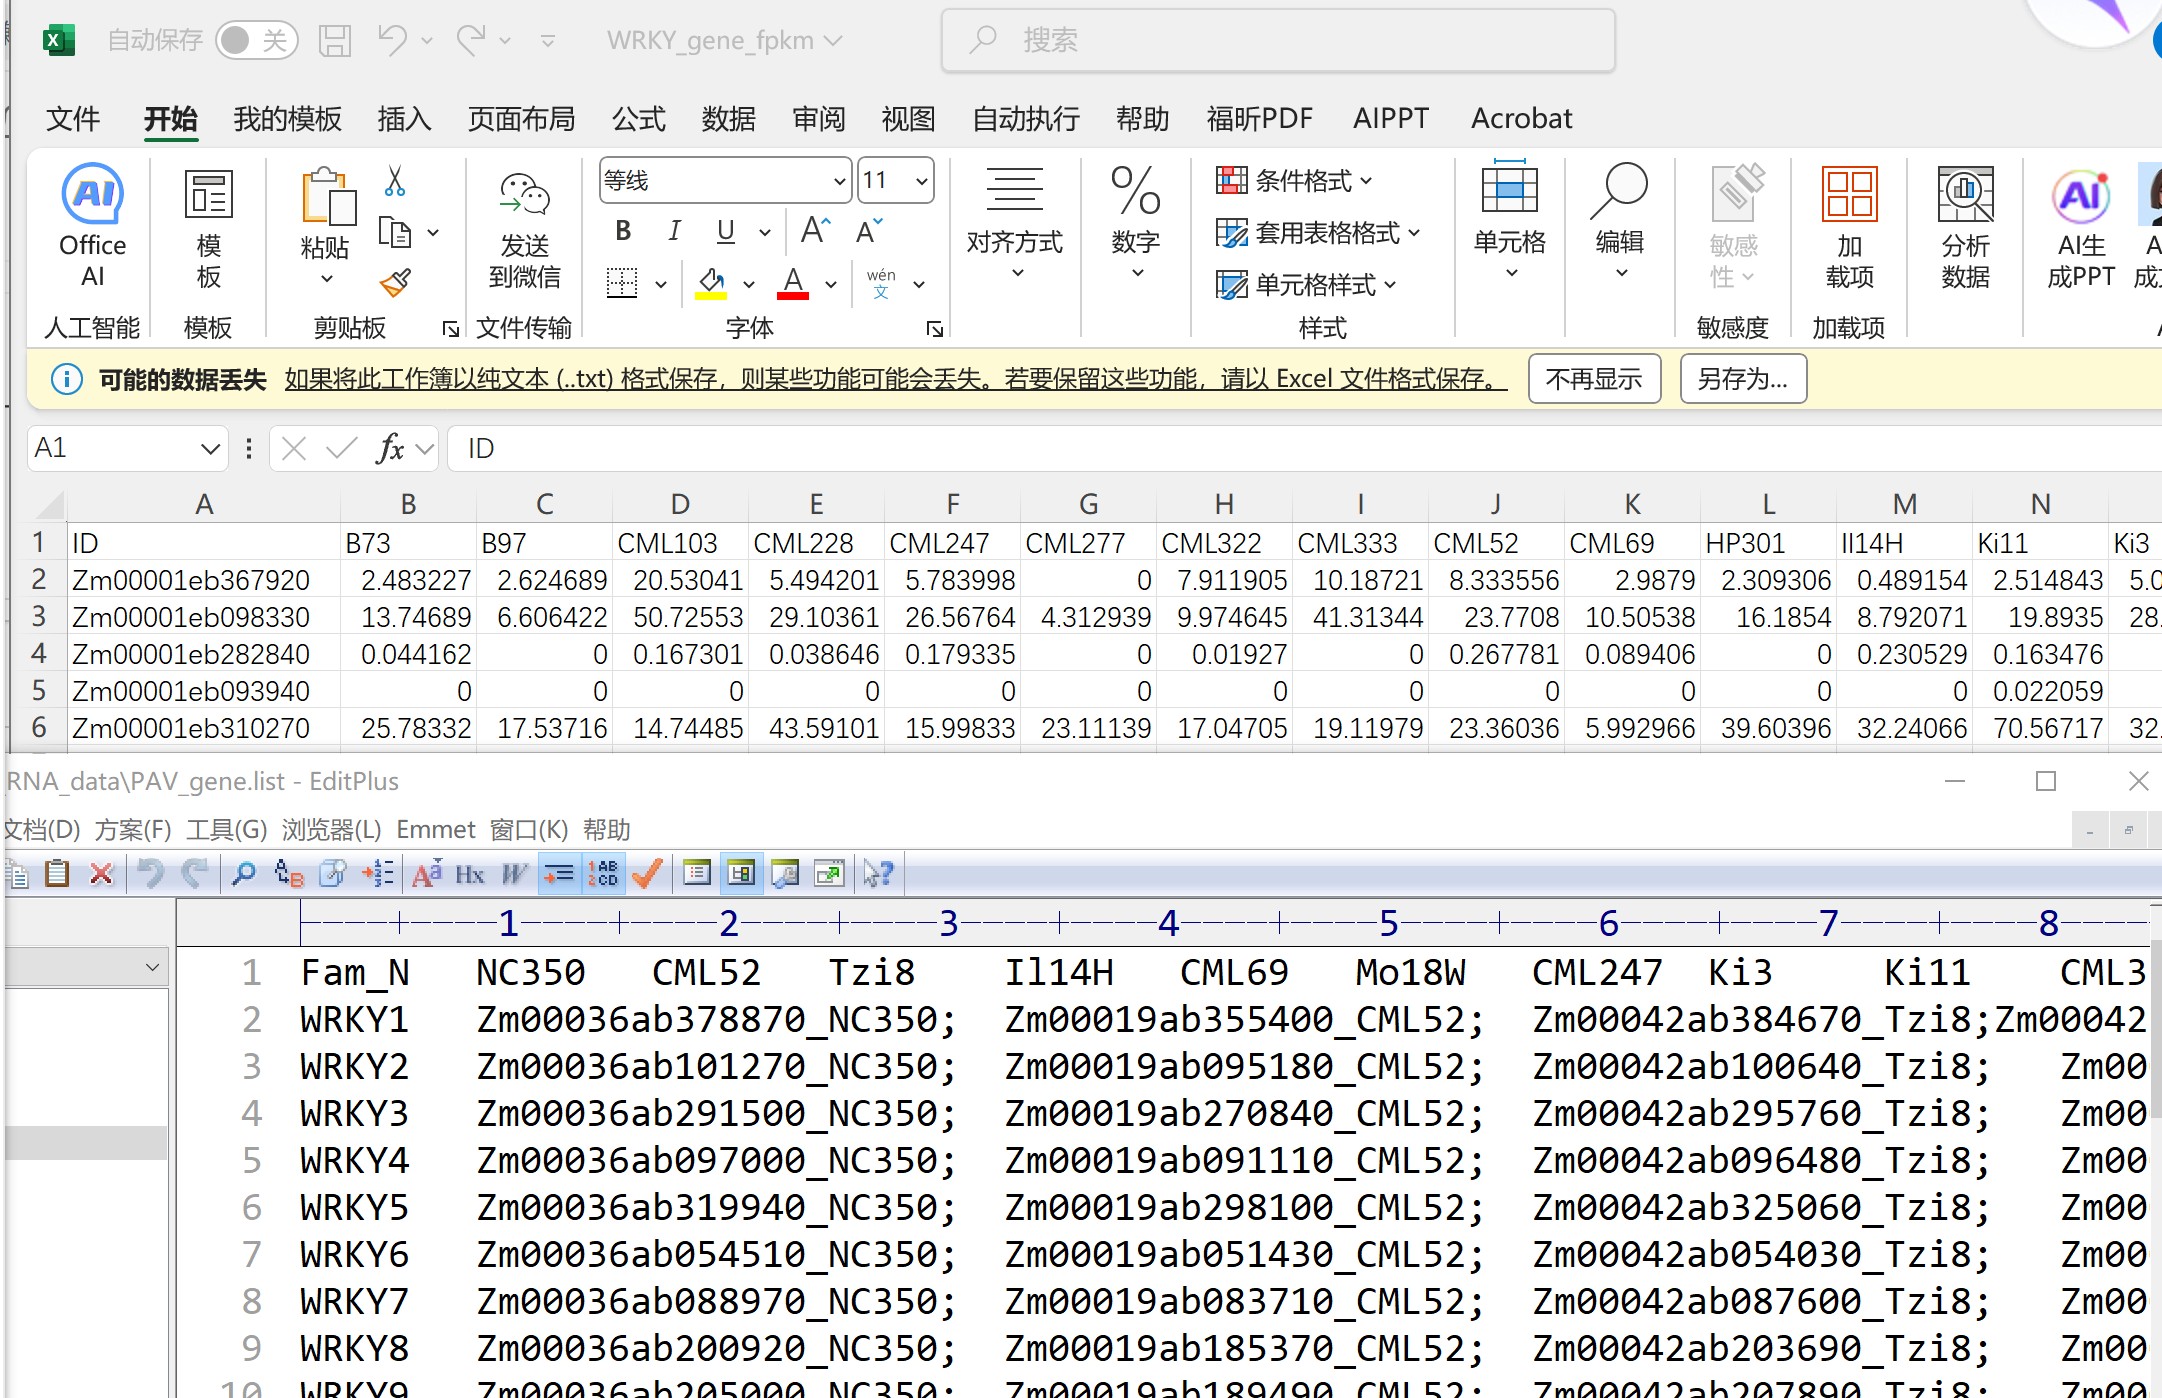Click paste clipboard icon in EditPlus toolbar
Screen dimensions: 2162x1398
tap(57, 873)
